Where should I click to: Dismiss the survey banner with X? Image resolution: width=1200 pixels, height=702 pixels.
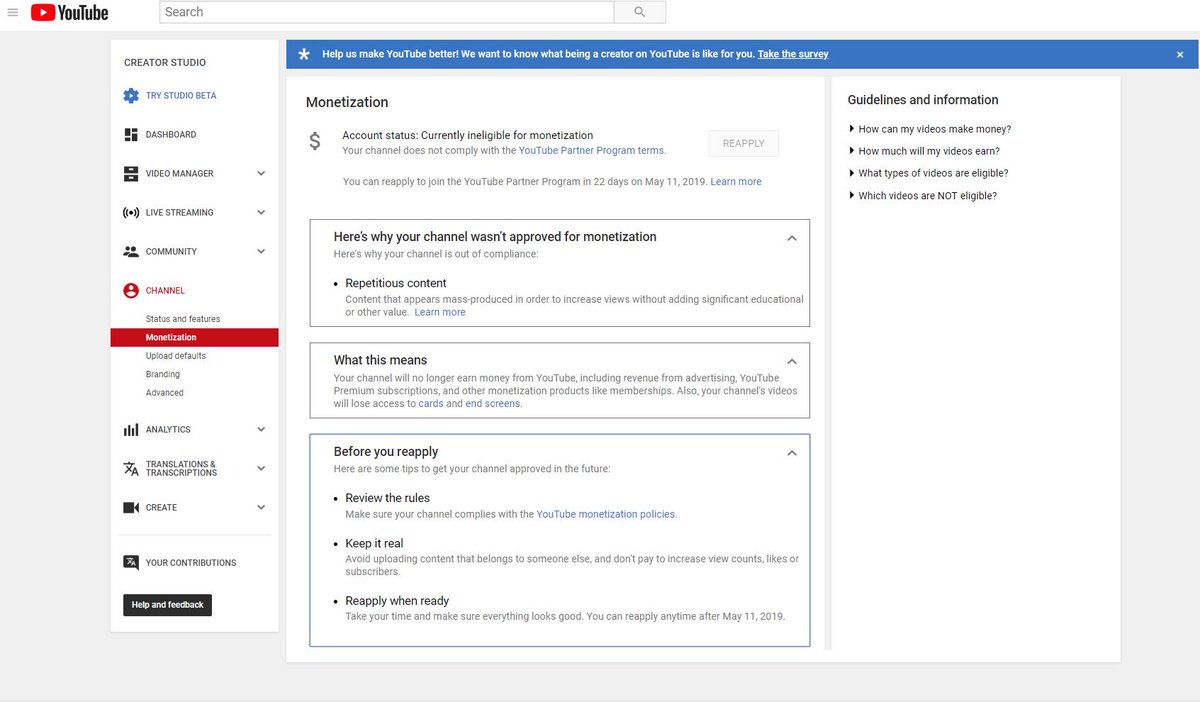[x=1180, y=54]
